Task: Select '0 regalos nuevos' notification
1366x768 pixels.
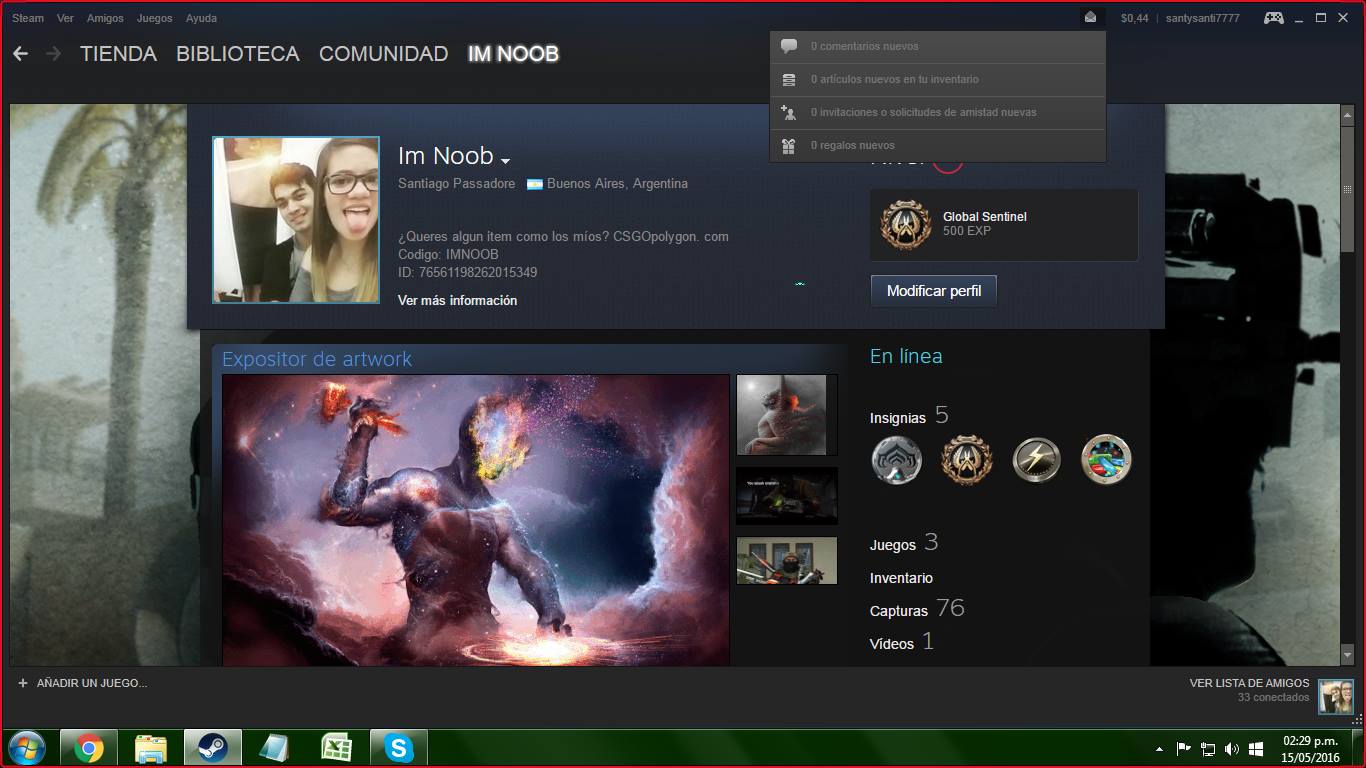Action: point(938,145)
